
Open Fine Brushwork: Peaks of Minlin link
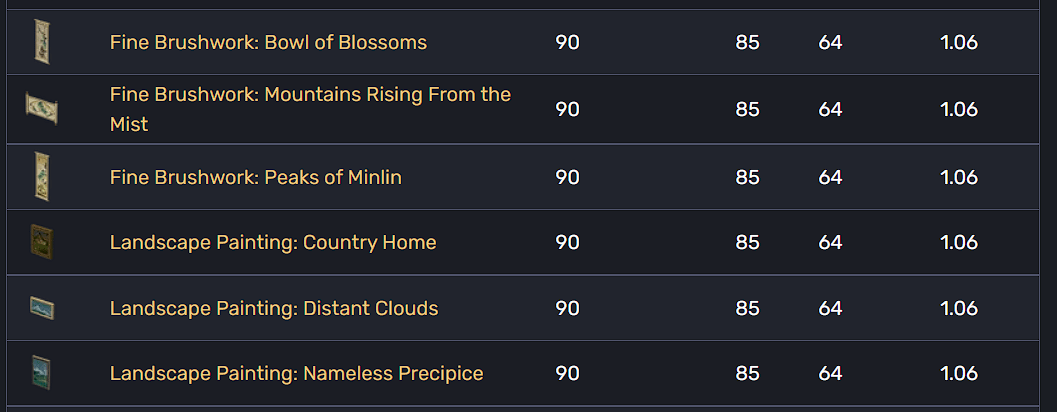pos(255,177)
